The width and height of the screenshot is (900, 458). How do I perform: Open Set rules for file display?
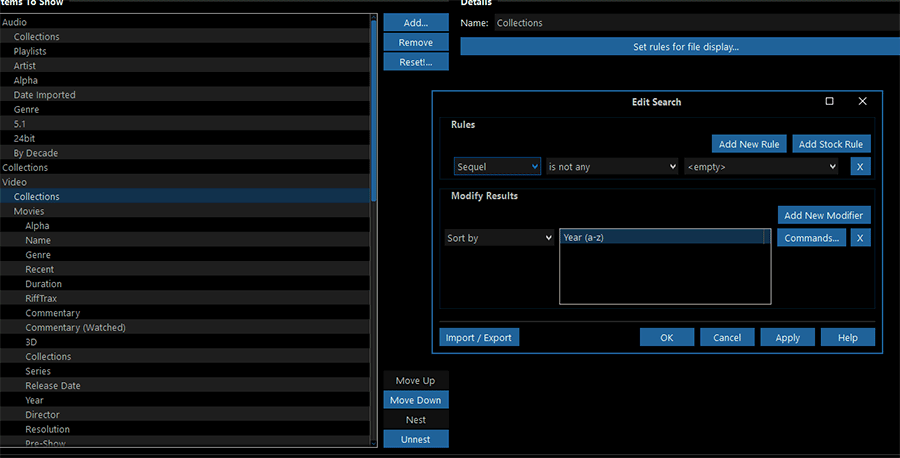click(680, 46)
